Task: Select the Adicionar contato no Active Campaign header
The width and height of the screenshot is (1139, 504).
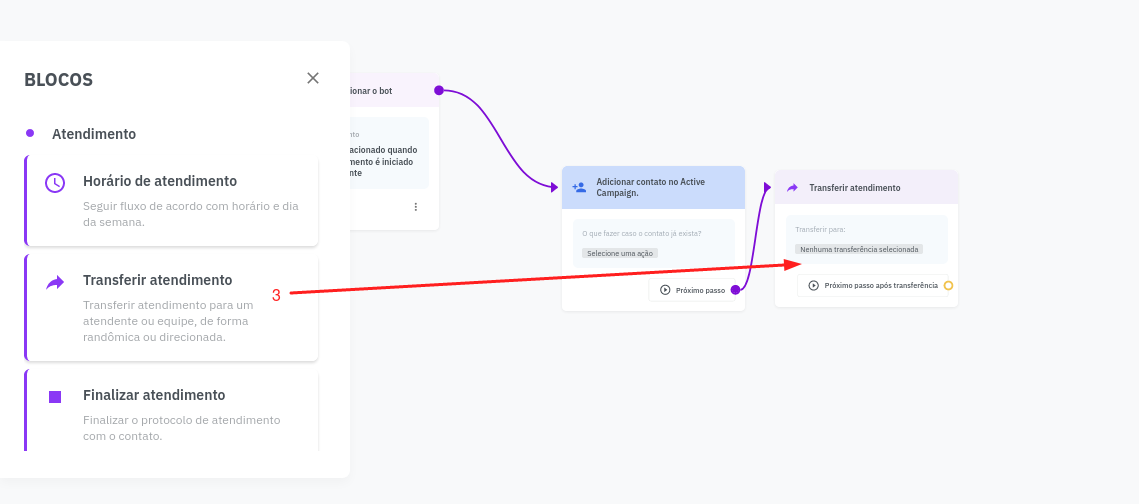Action: click(x=652, y=187)
